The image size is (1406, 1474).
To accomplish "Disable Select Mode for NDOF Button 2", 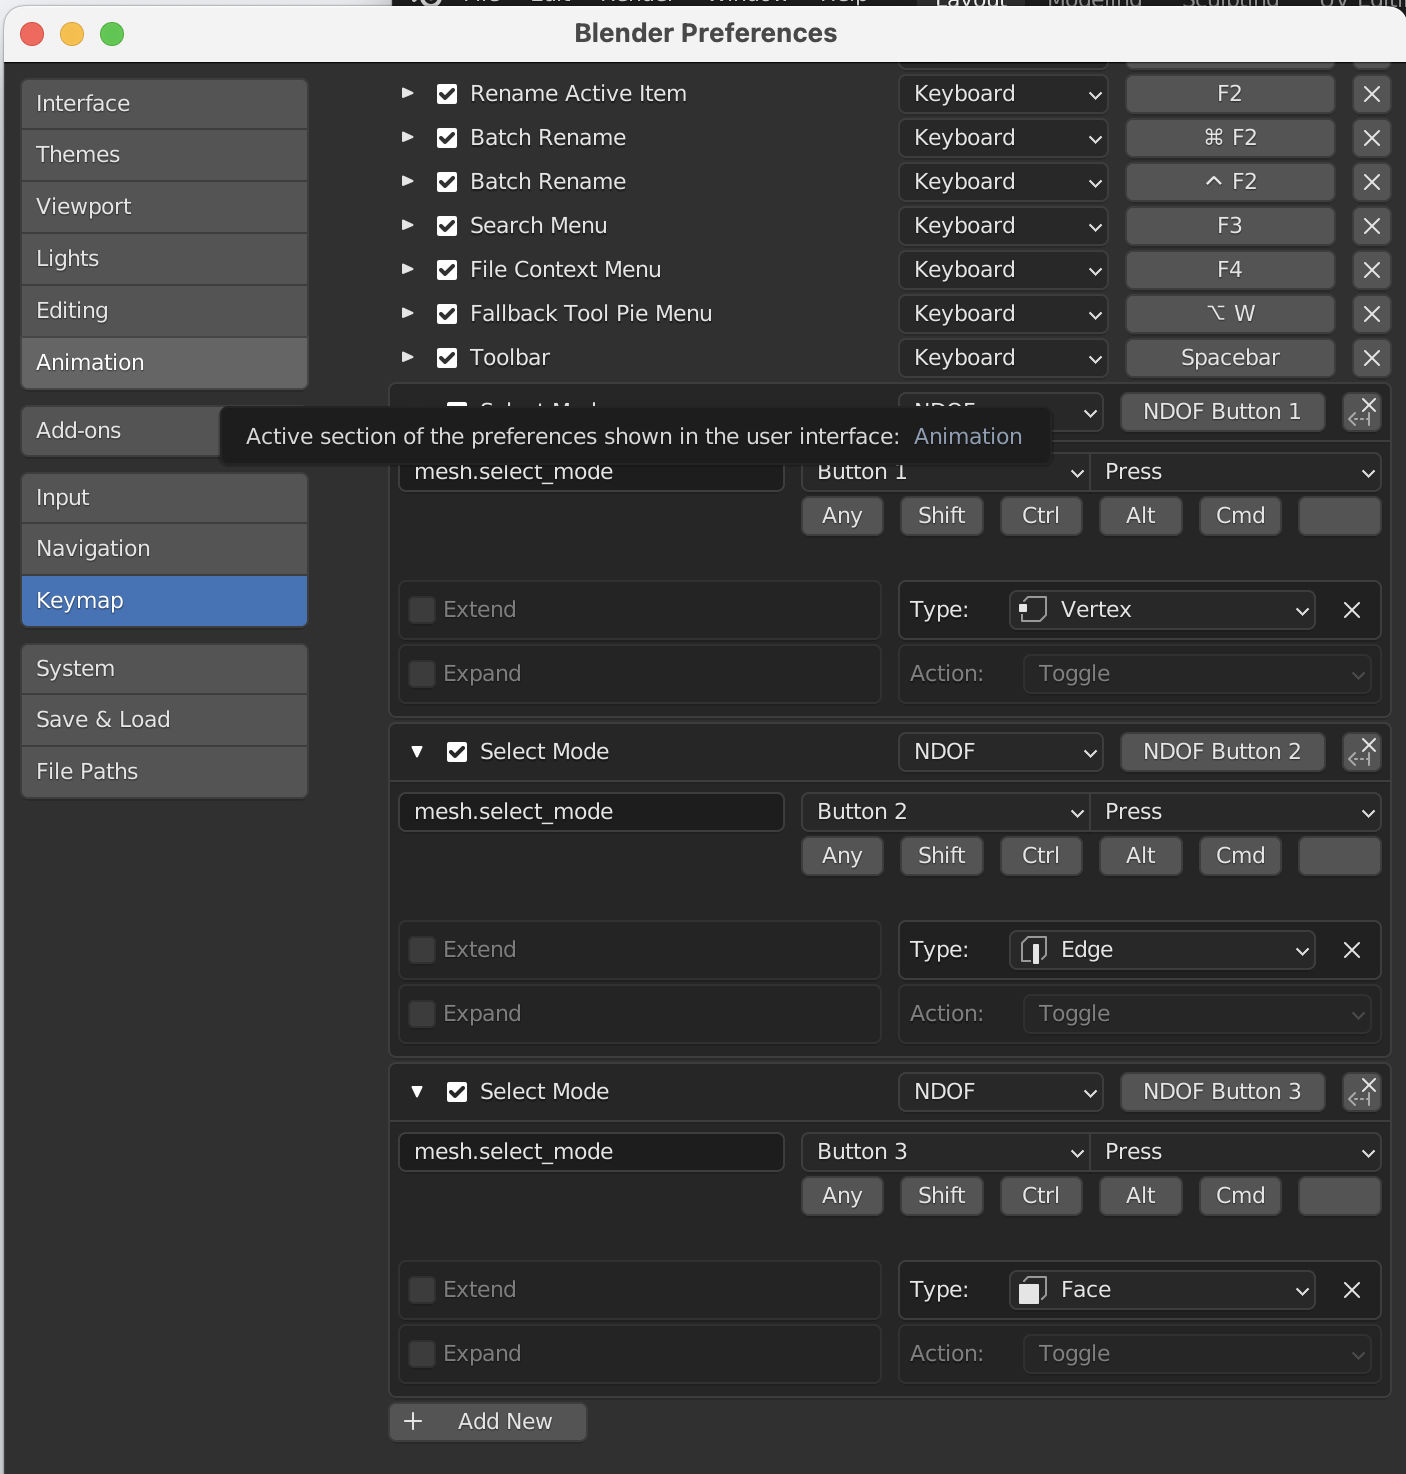I will [457, 752].
